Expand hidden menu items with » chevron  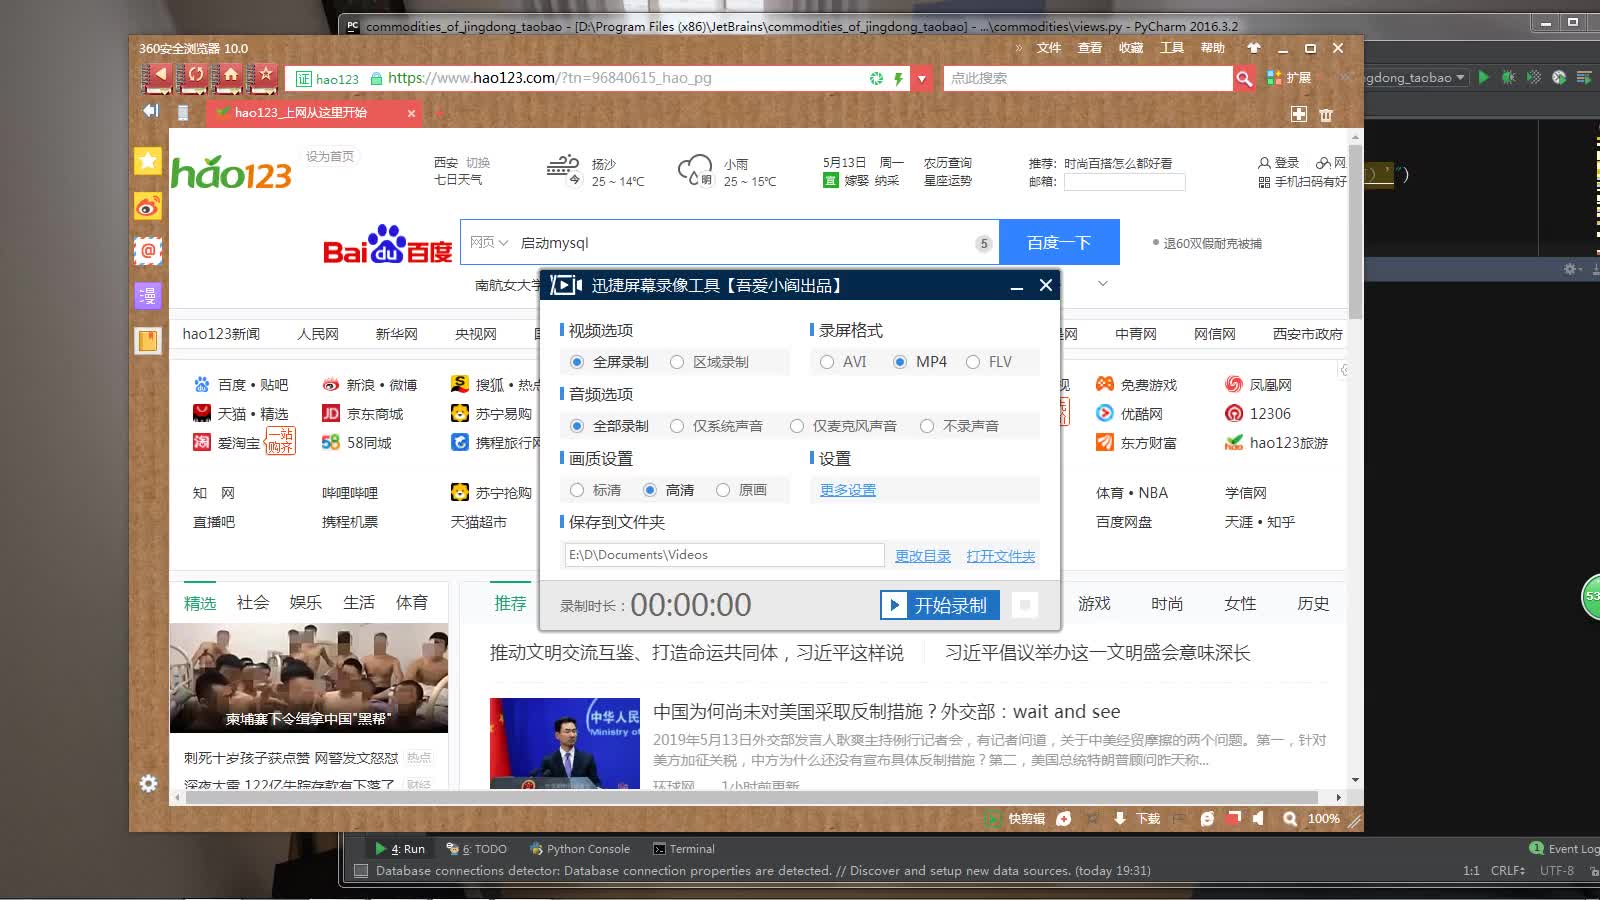click(x=1019, y=48)
